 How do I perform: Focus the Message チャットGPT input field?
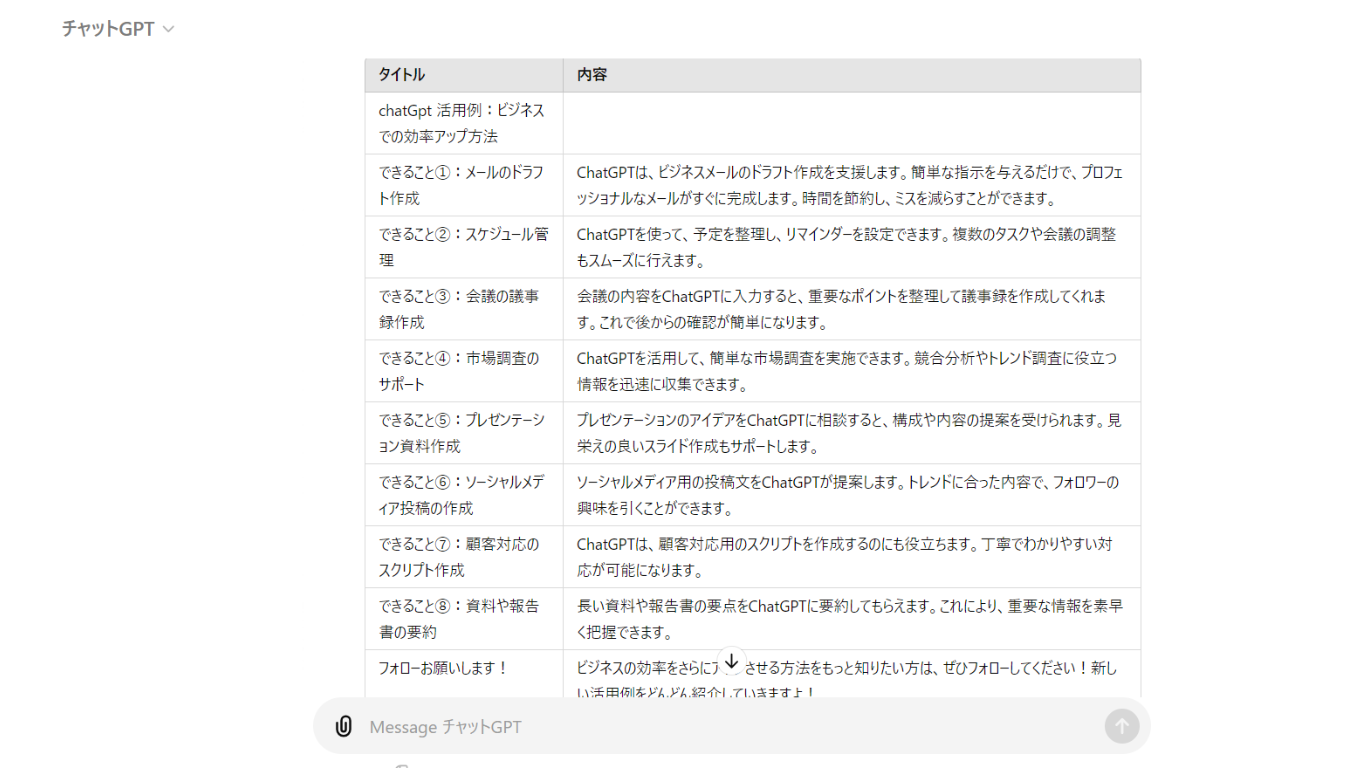tap(730, 727)
